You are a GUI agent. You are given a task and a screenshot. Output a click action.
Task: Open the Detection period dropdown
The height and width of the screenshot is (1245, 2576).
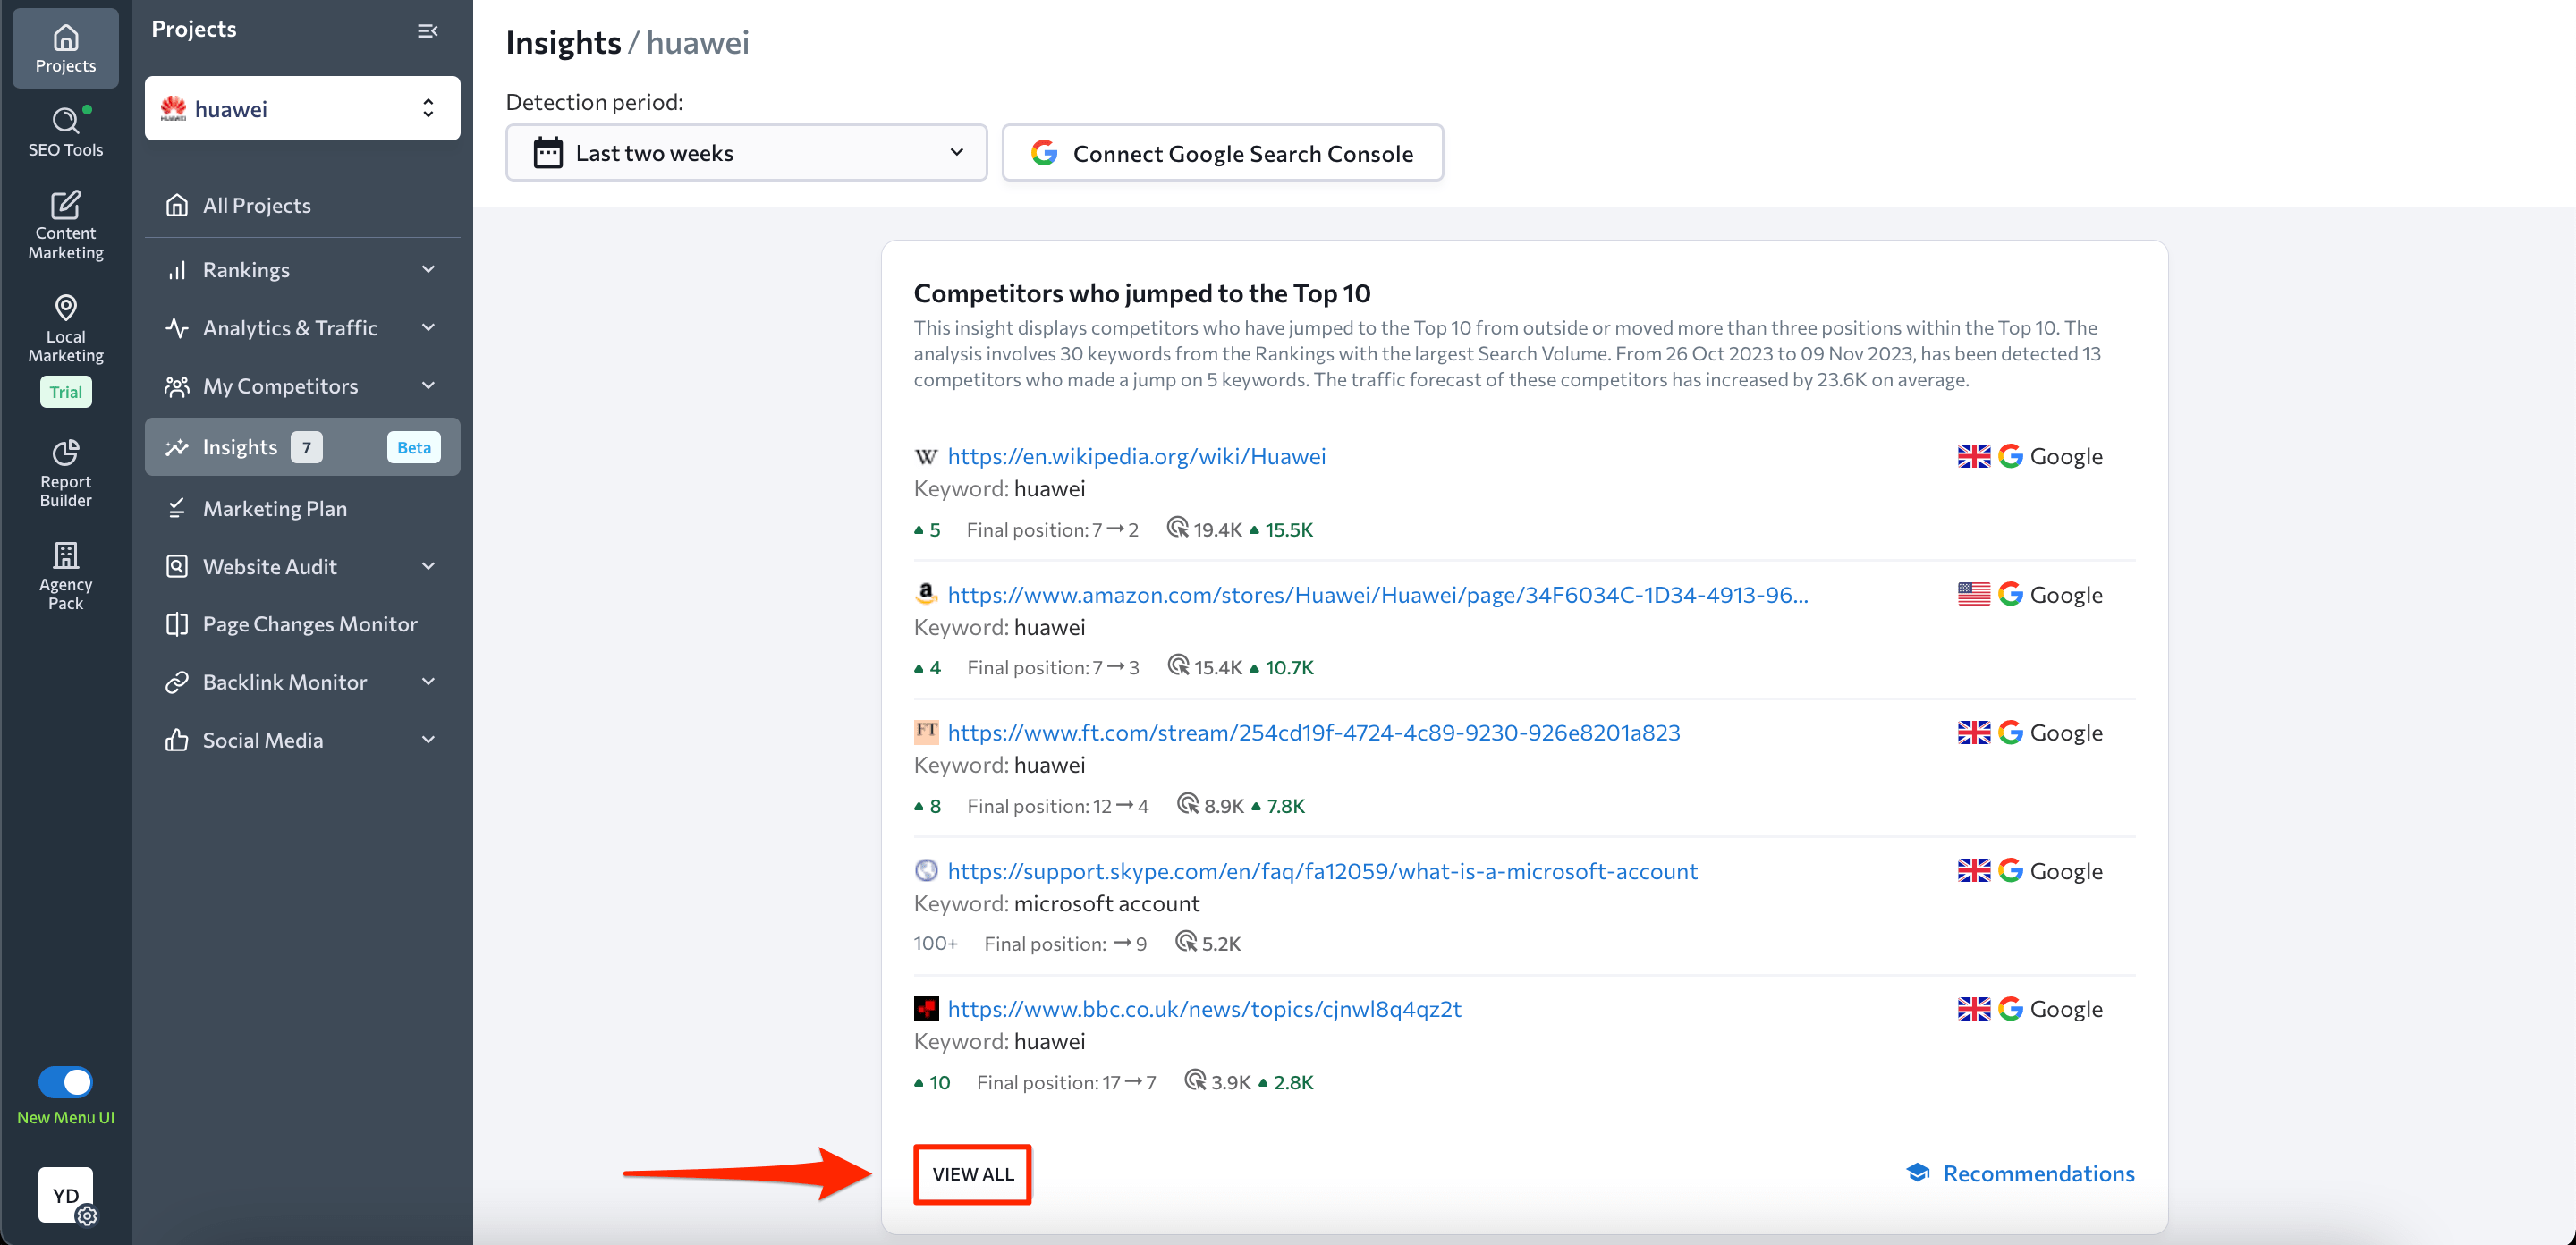click(746, 153)
